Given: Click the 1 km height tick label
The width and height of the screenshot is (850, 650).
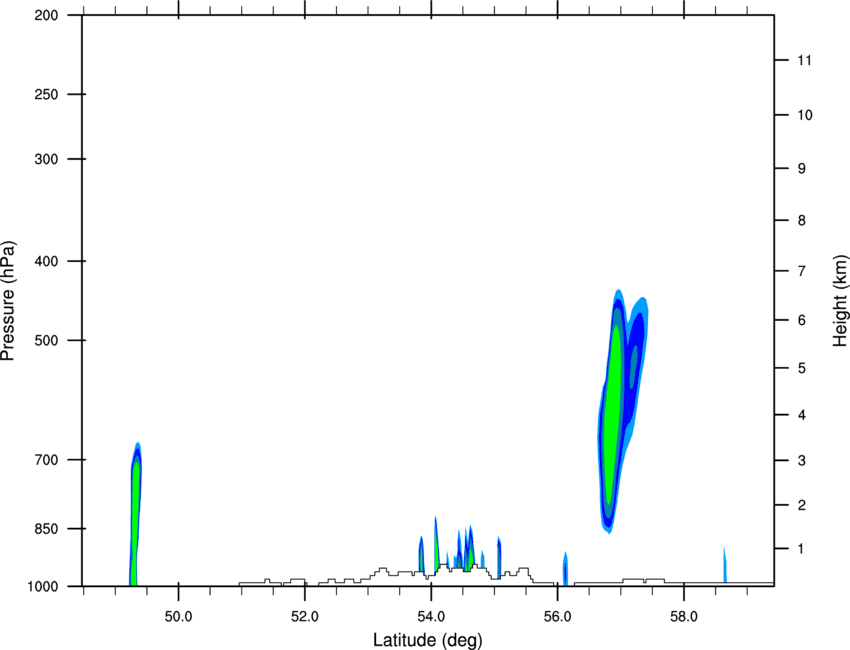Looking at the screenshot, I should (x=801, y=549).
